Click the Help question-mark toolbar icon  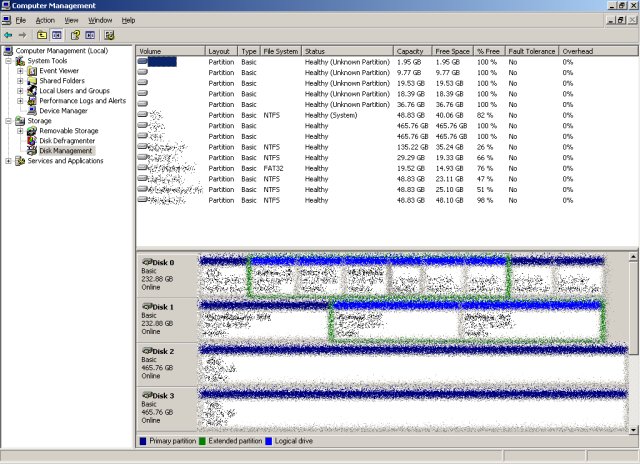[x=75, y=36]
